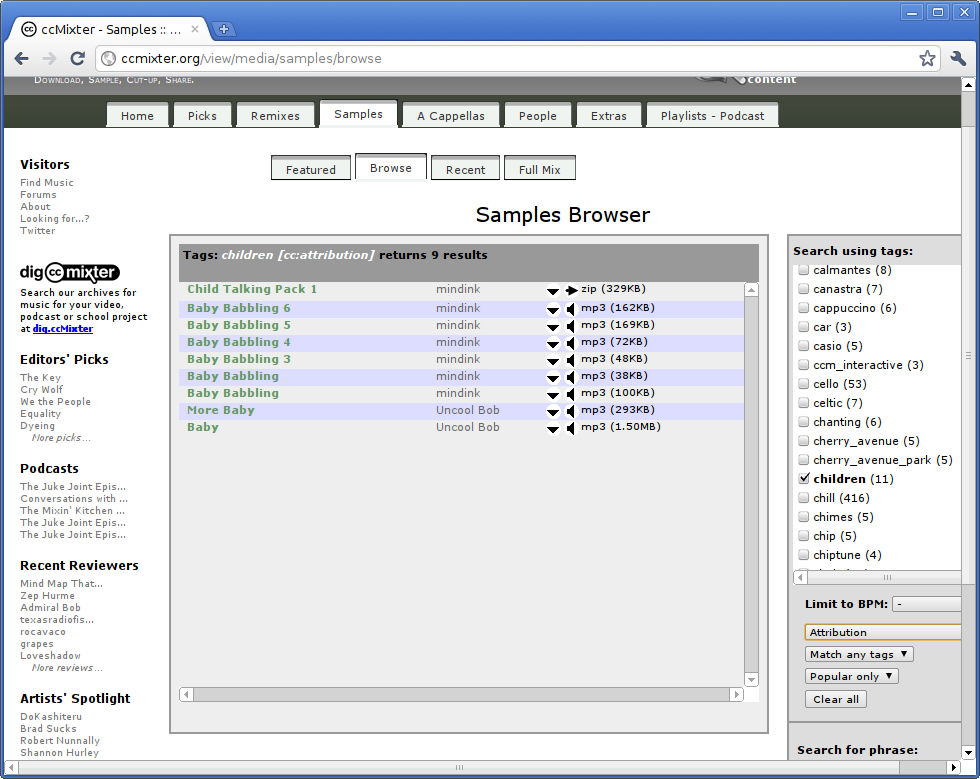Image resolution: width=980 pixels, height=779 pixels.
Task: Click the results list horizontal scrollbar
Action: point(461,694)
